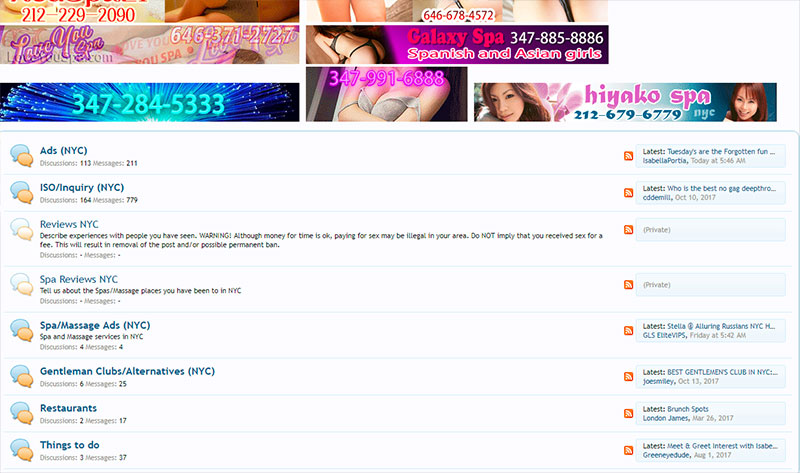Click the hiyako spa banner image
800x473 pixels.
click(624, 102)
